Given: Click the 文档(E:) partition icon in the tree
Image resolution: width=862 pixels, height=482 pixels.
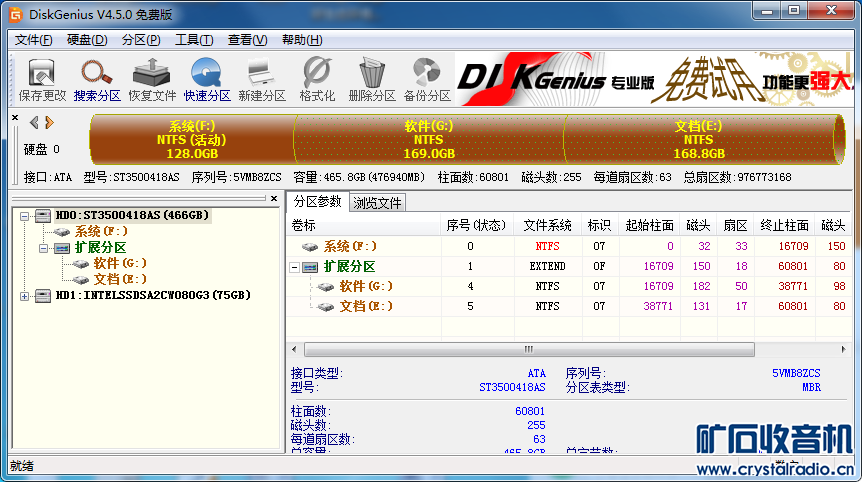Looking at the screenshot, I should 80,280.
